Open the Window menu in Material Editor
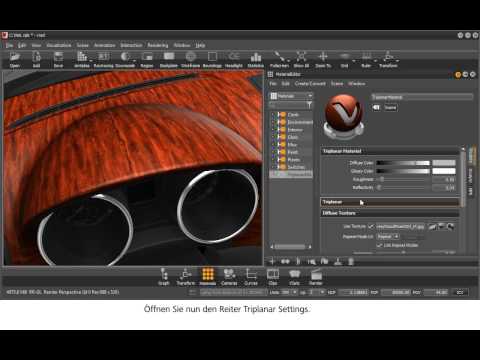The width and height of the screenshot is (480, 360). (x=357, y=83)
